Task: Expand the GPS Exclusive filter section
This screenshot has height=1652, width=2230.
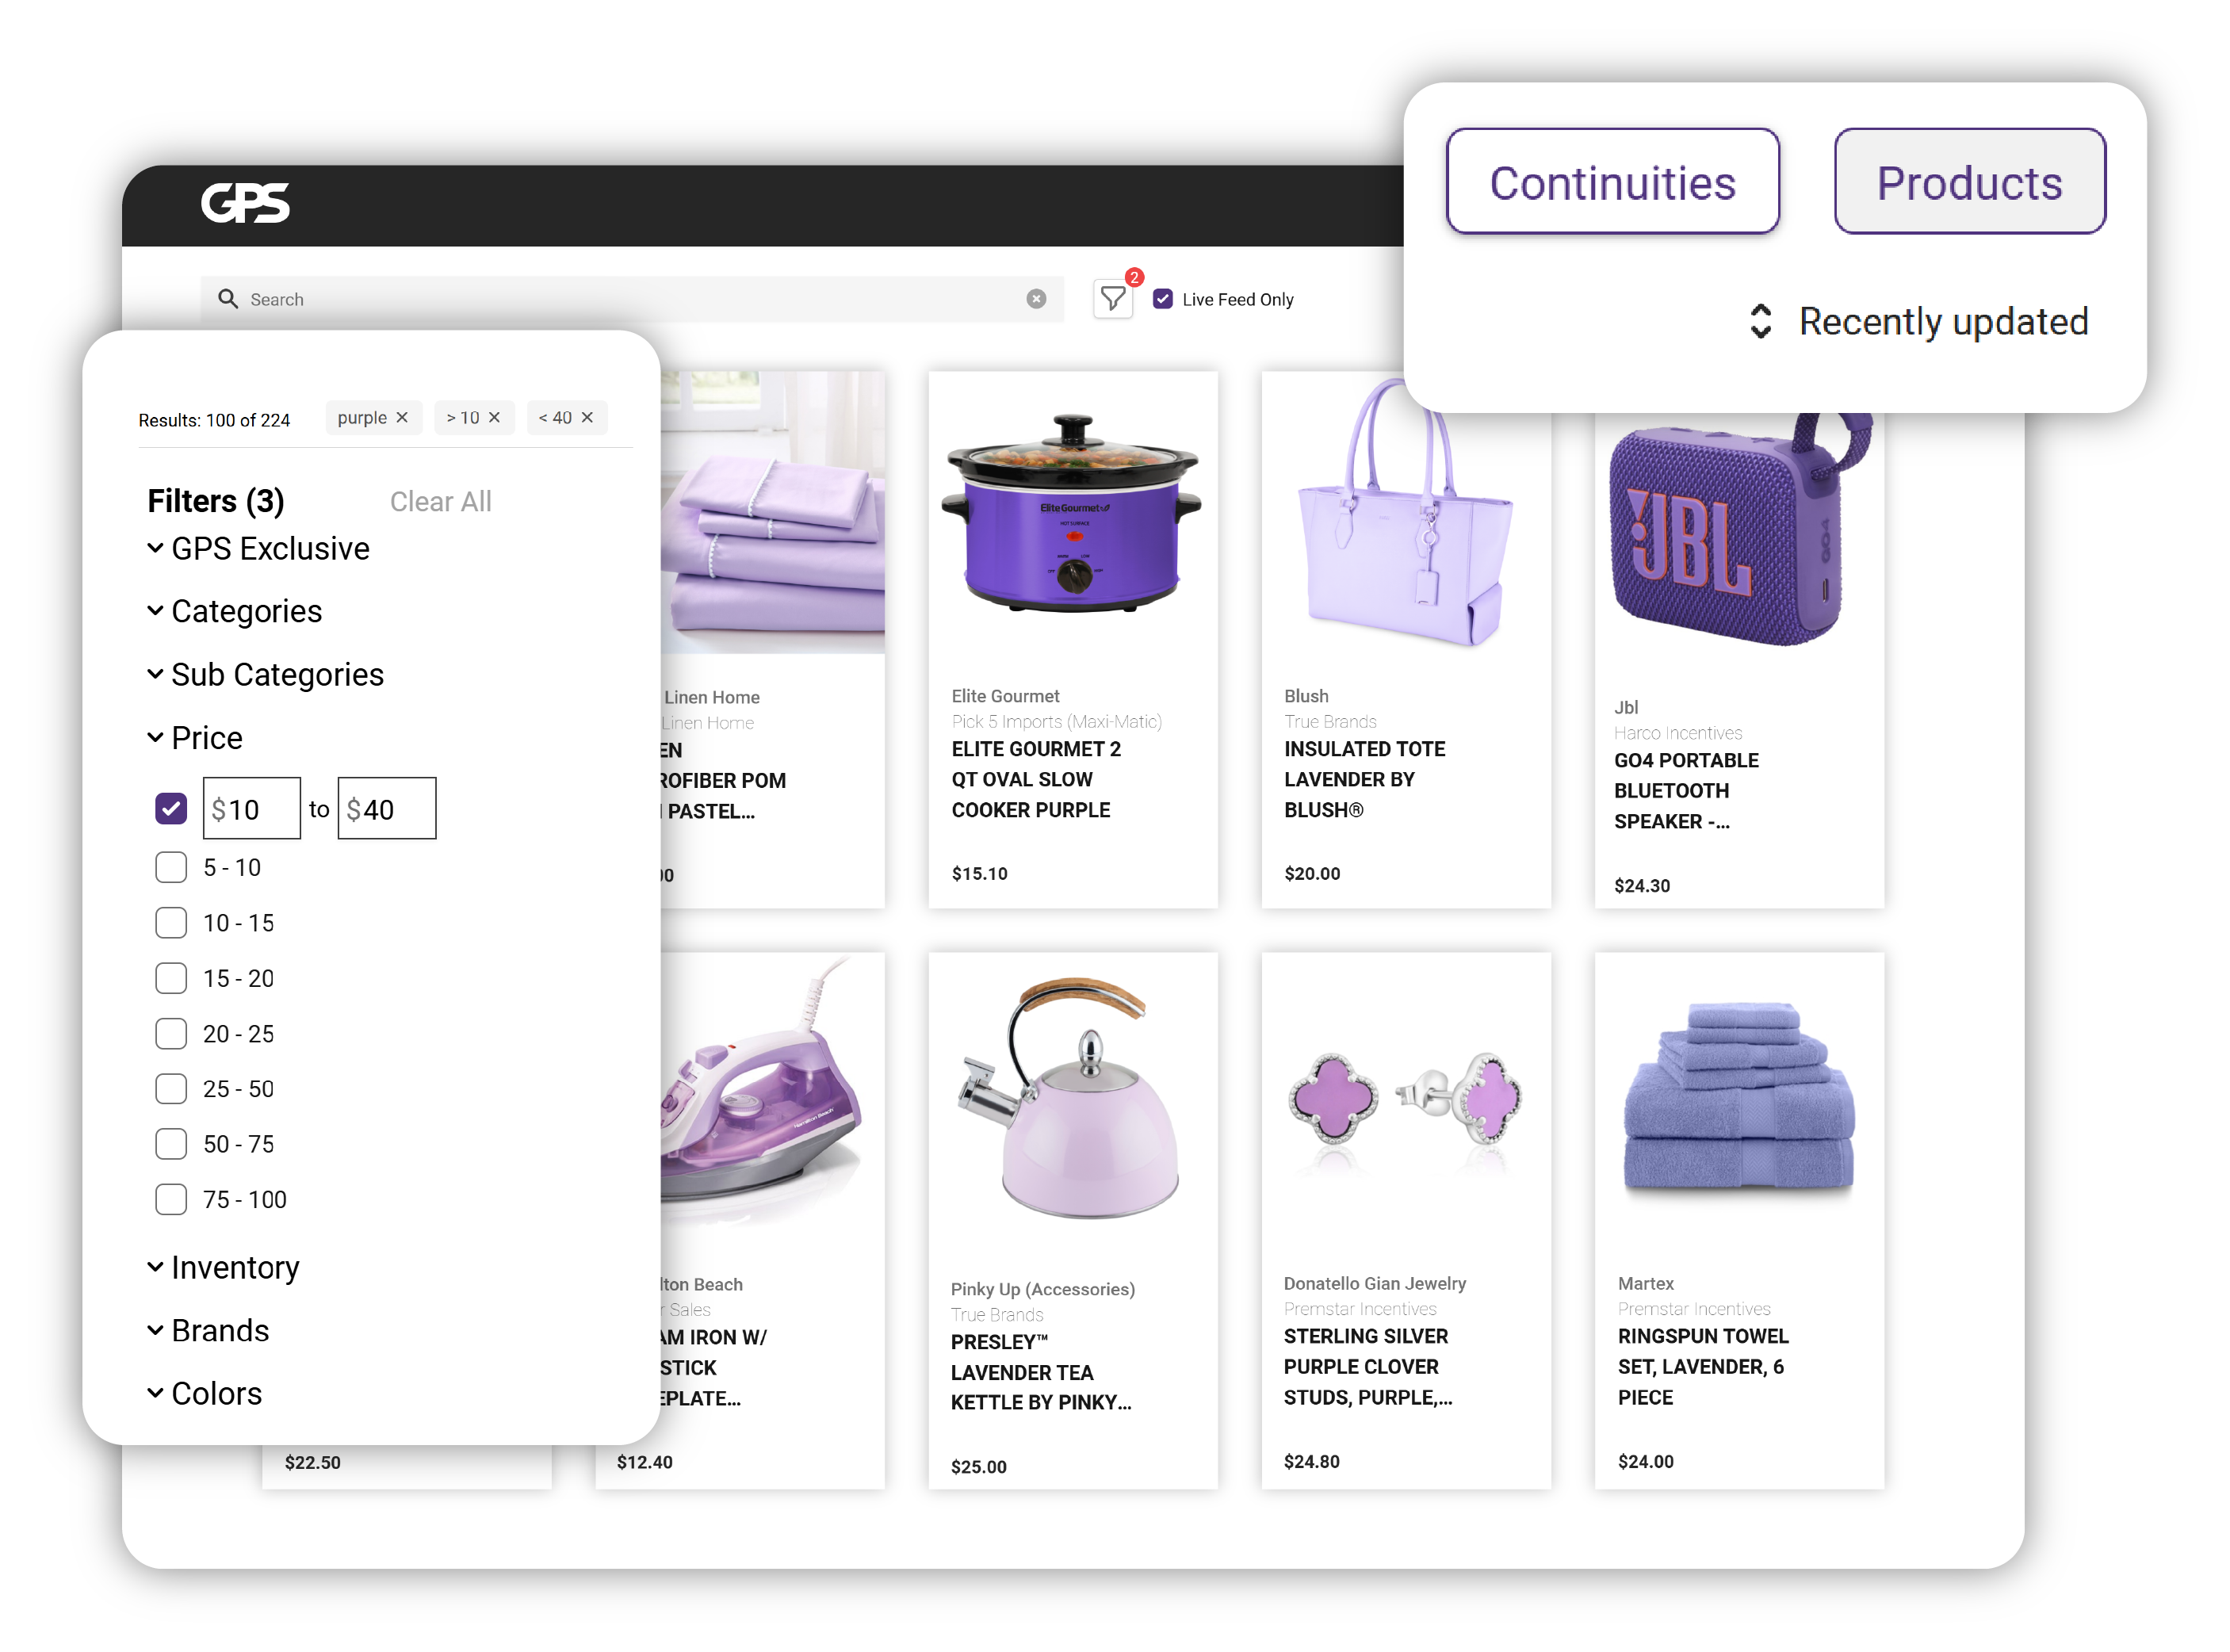Action: tap(259, 548)
